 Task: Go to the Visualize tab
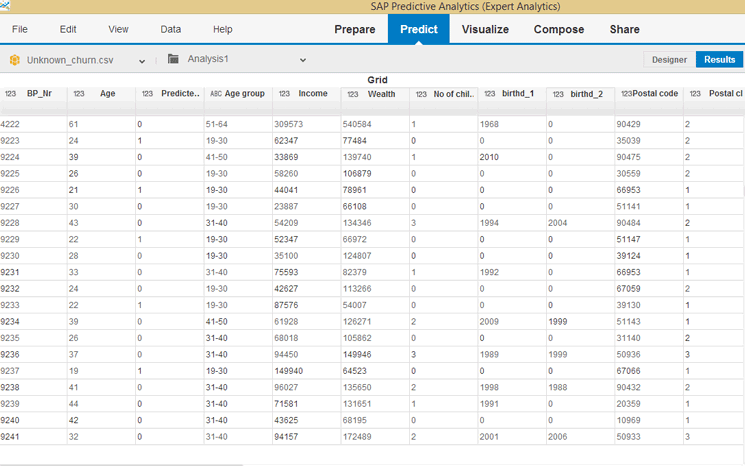pyautogui.click(x=485, y=29)
